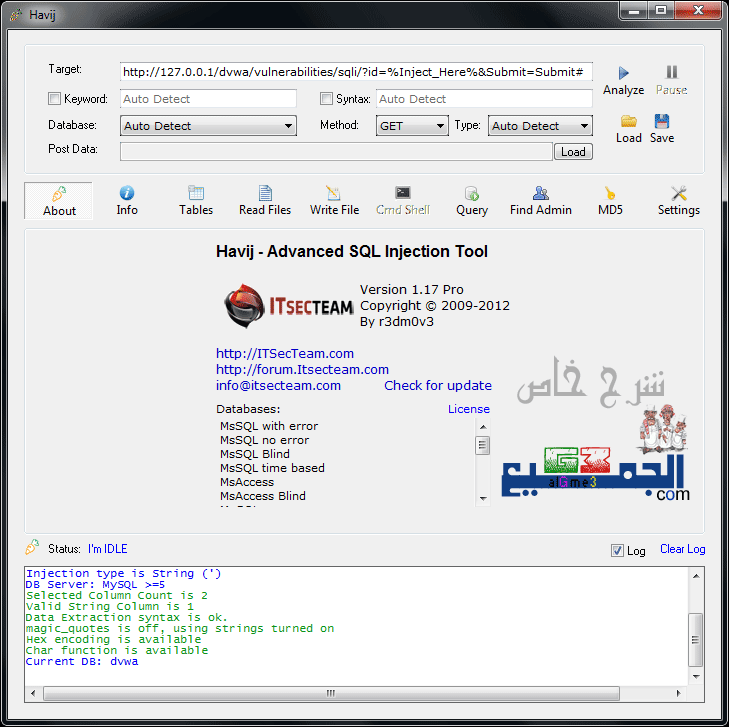Click the "I'm IDLE" status text
Screen dimensions: 729x727
click(x=107, y=549)
